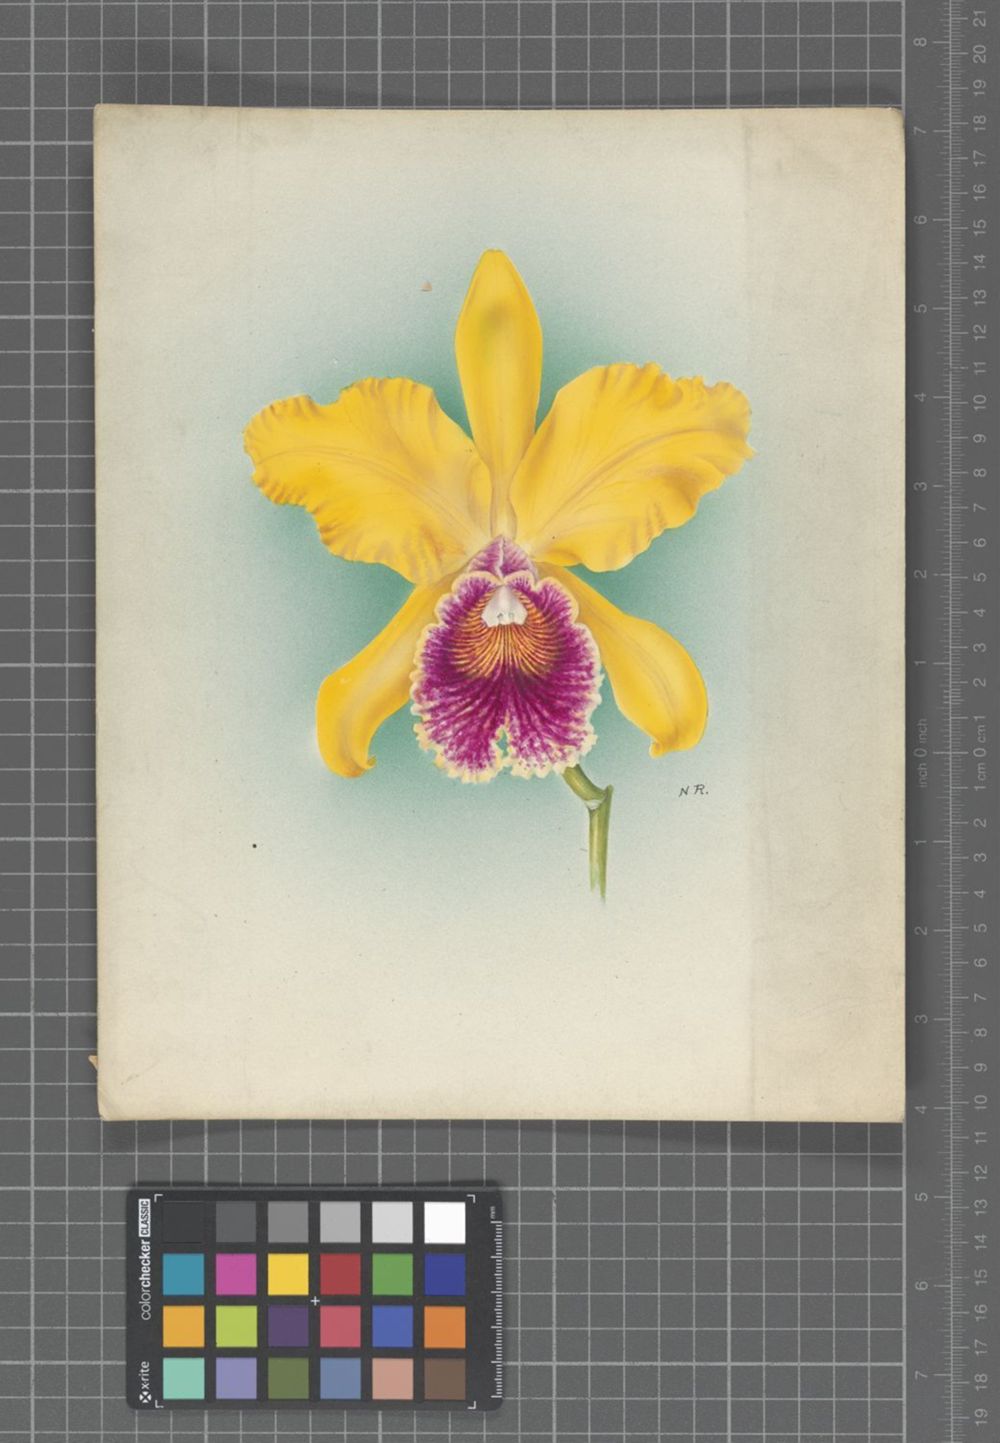Pick the magenta swatch on the color checker
Screen dimensions: 1000x1443
pyautogui.click(x=235, y=1274)
